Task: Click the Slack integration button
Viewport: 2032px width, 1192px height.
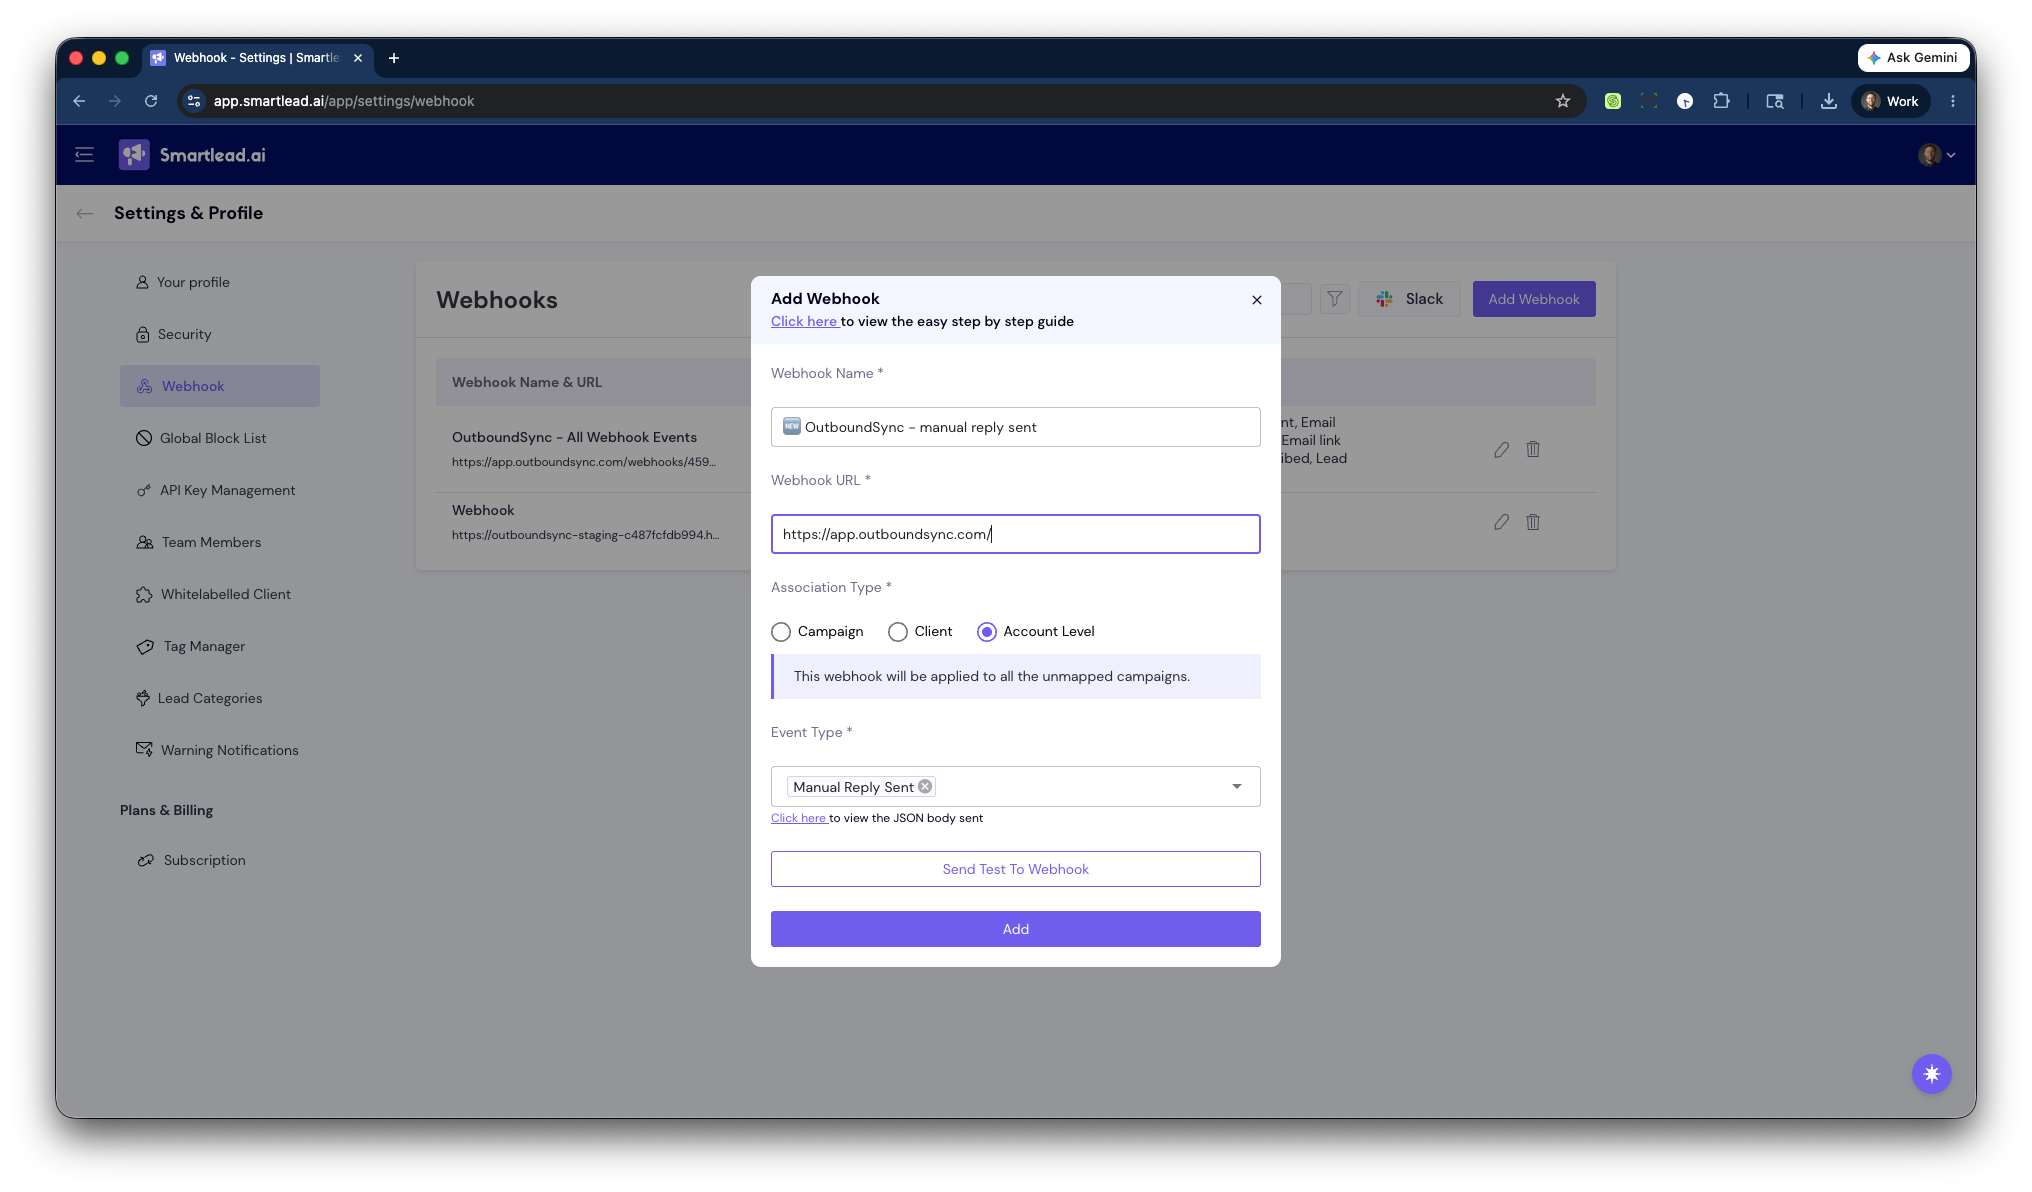Action: click(x=1409, y=299)
